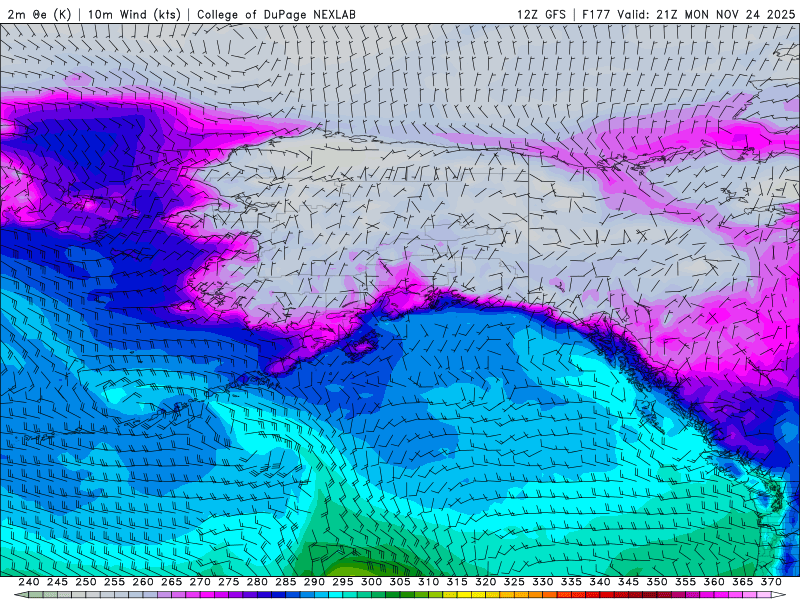Click the 'F177' forecast hour text
Screen dimensions: 800x600
click(x=596, y=14)
